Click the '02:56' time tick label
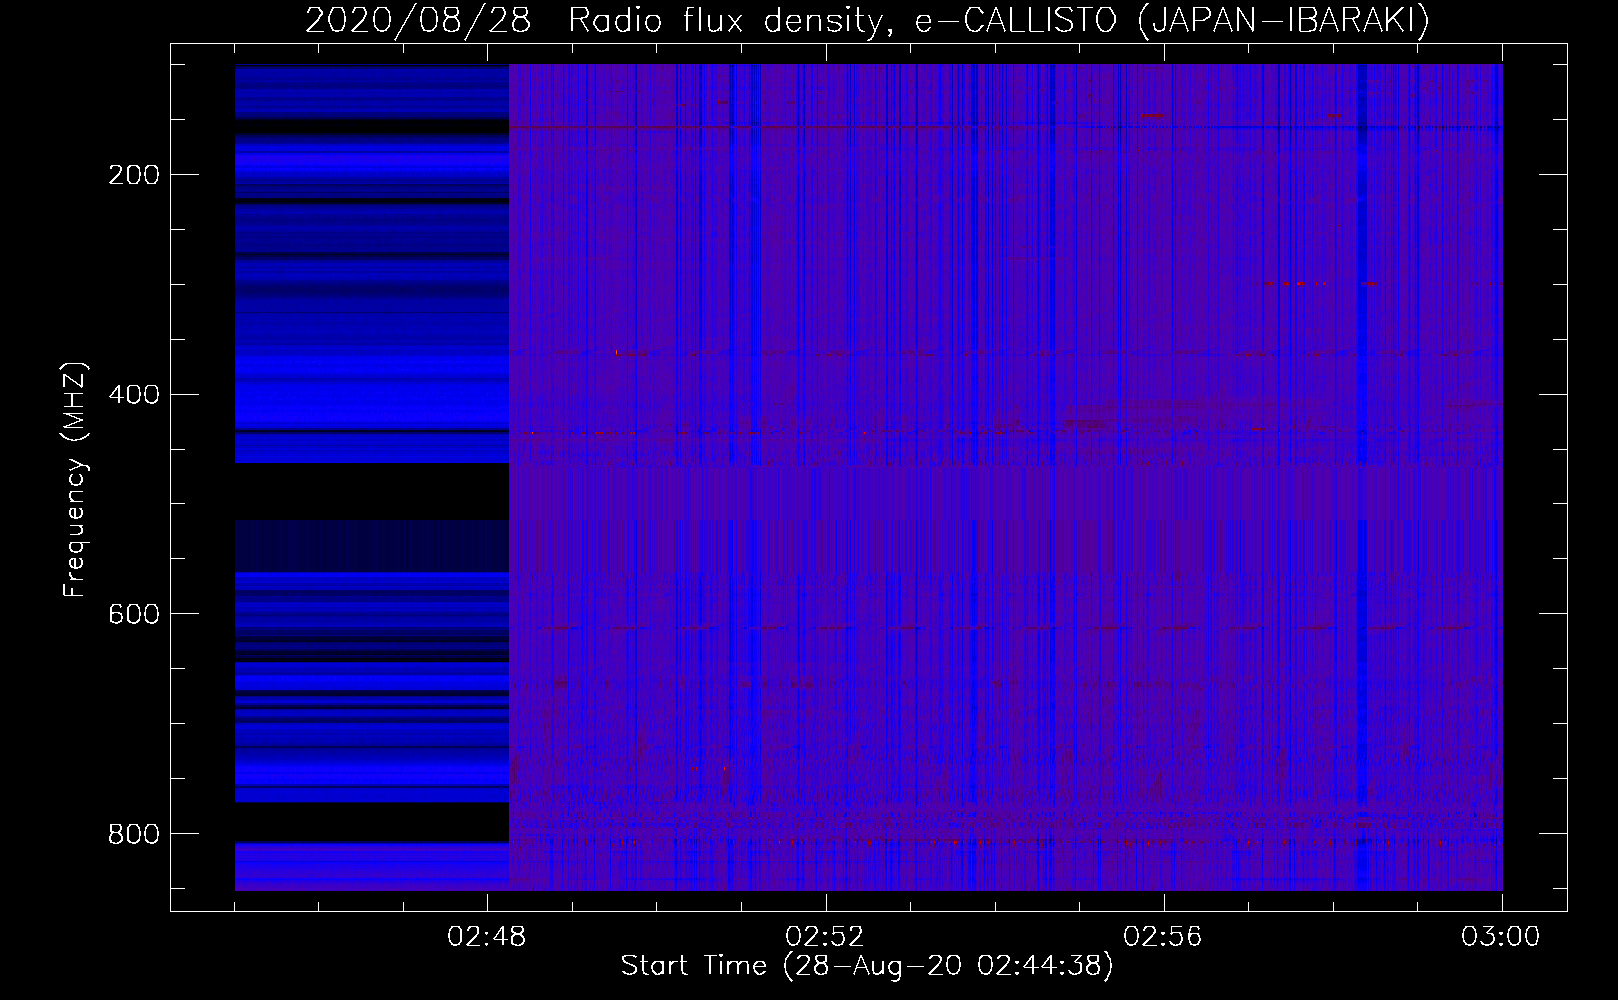This screenshot has height=1000, width=1618. [1163, 937]
